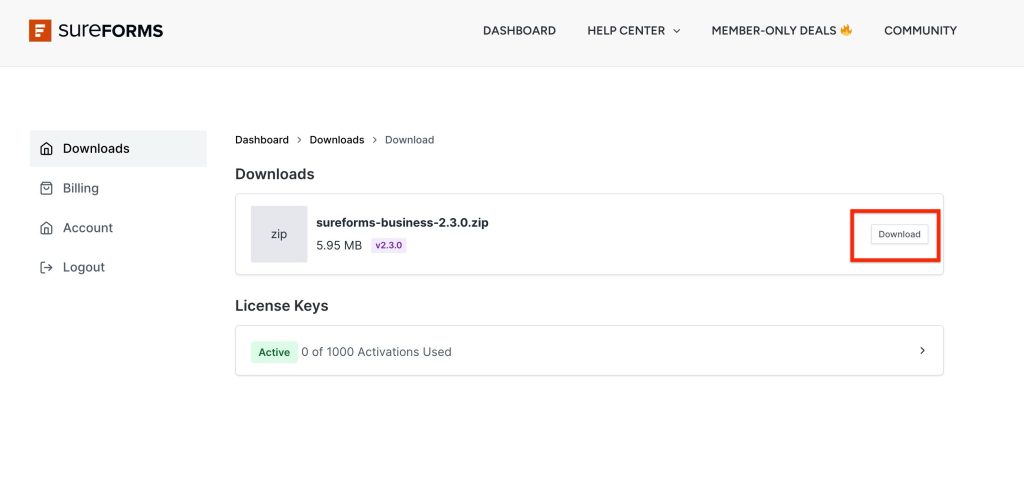
Task: Open the 0 of 1000 Activations Used row
Action: (376, 352)
